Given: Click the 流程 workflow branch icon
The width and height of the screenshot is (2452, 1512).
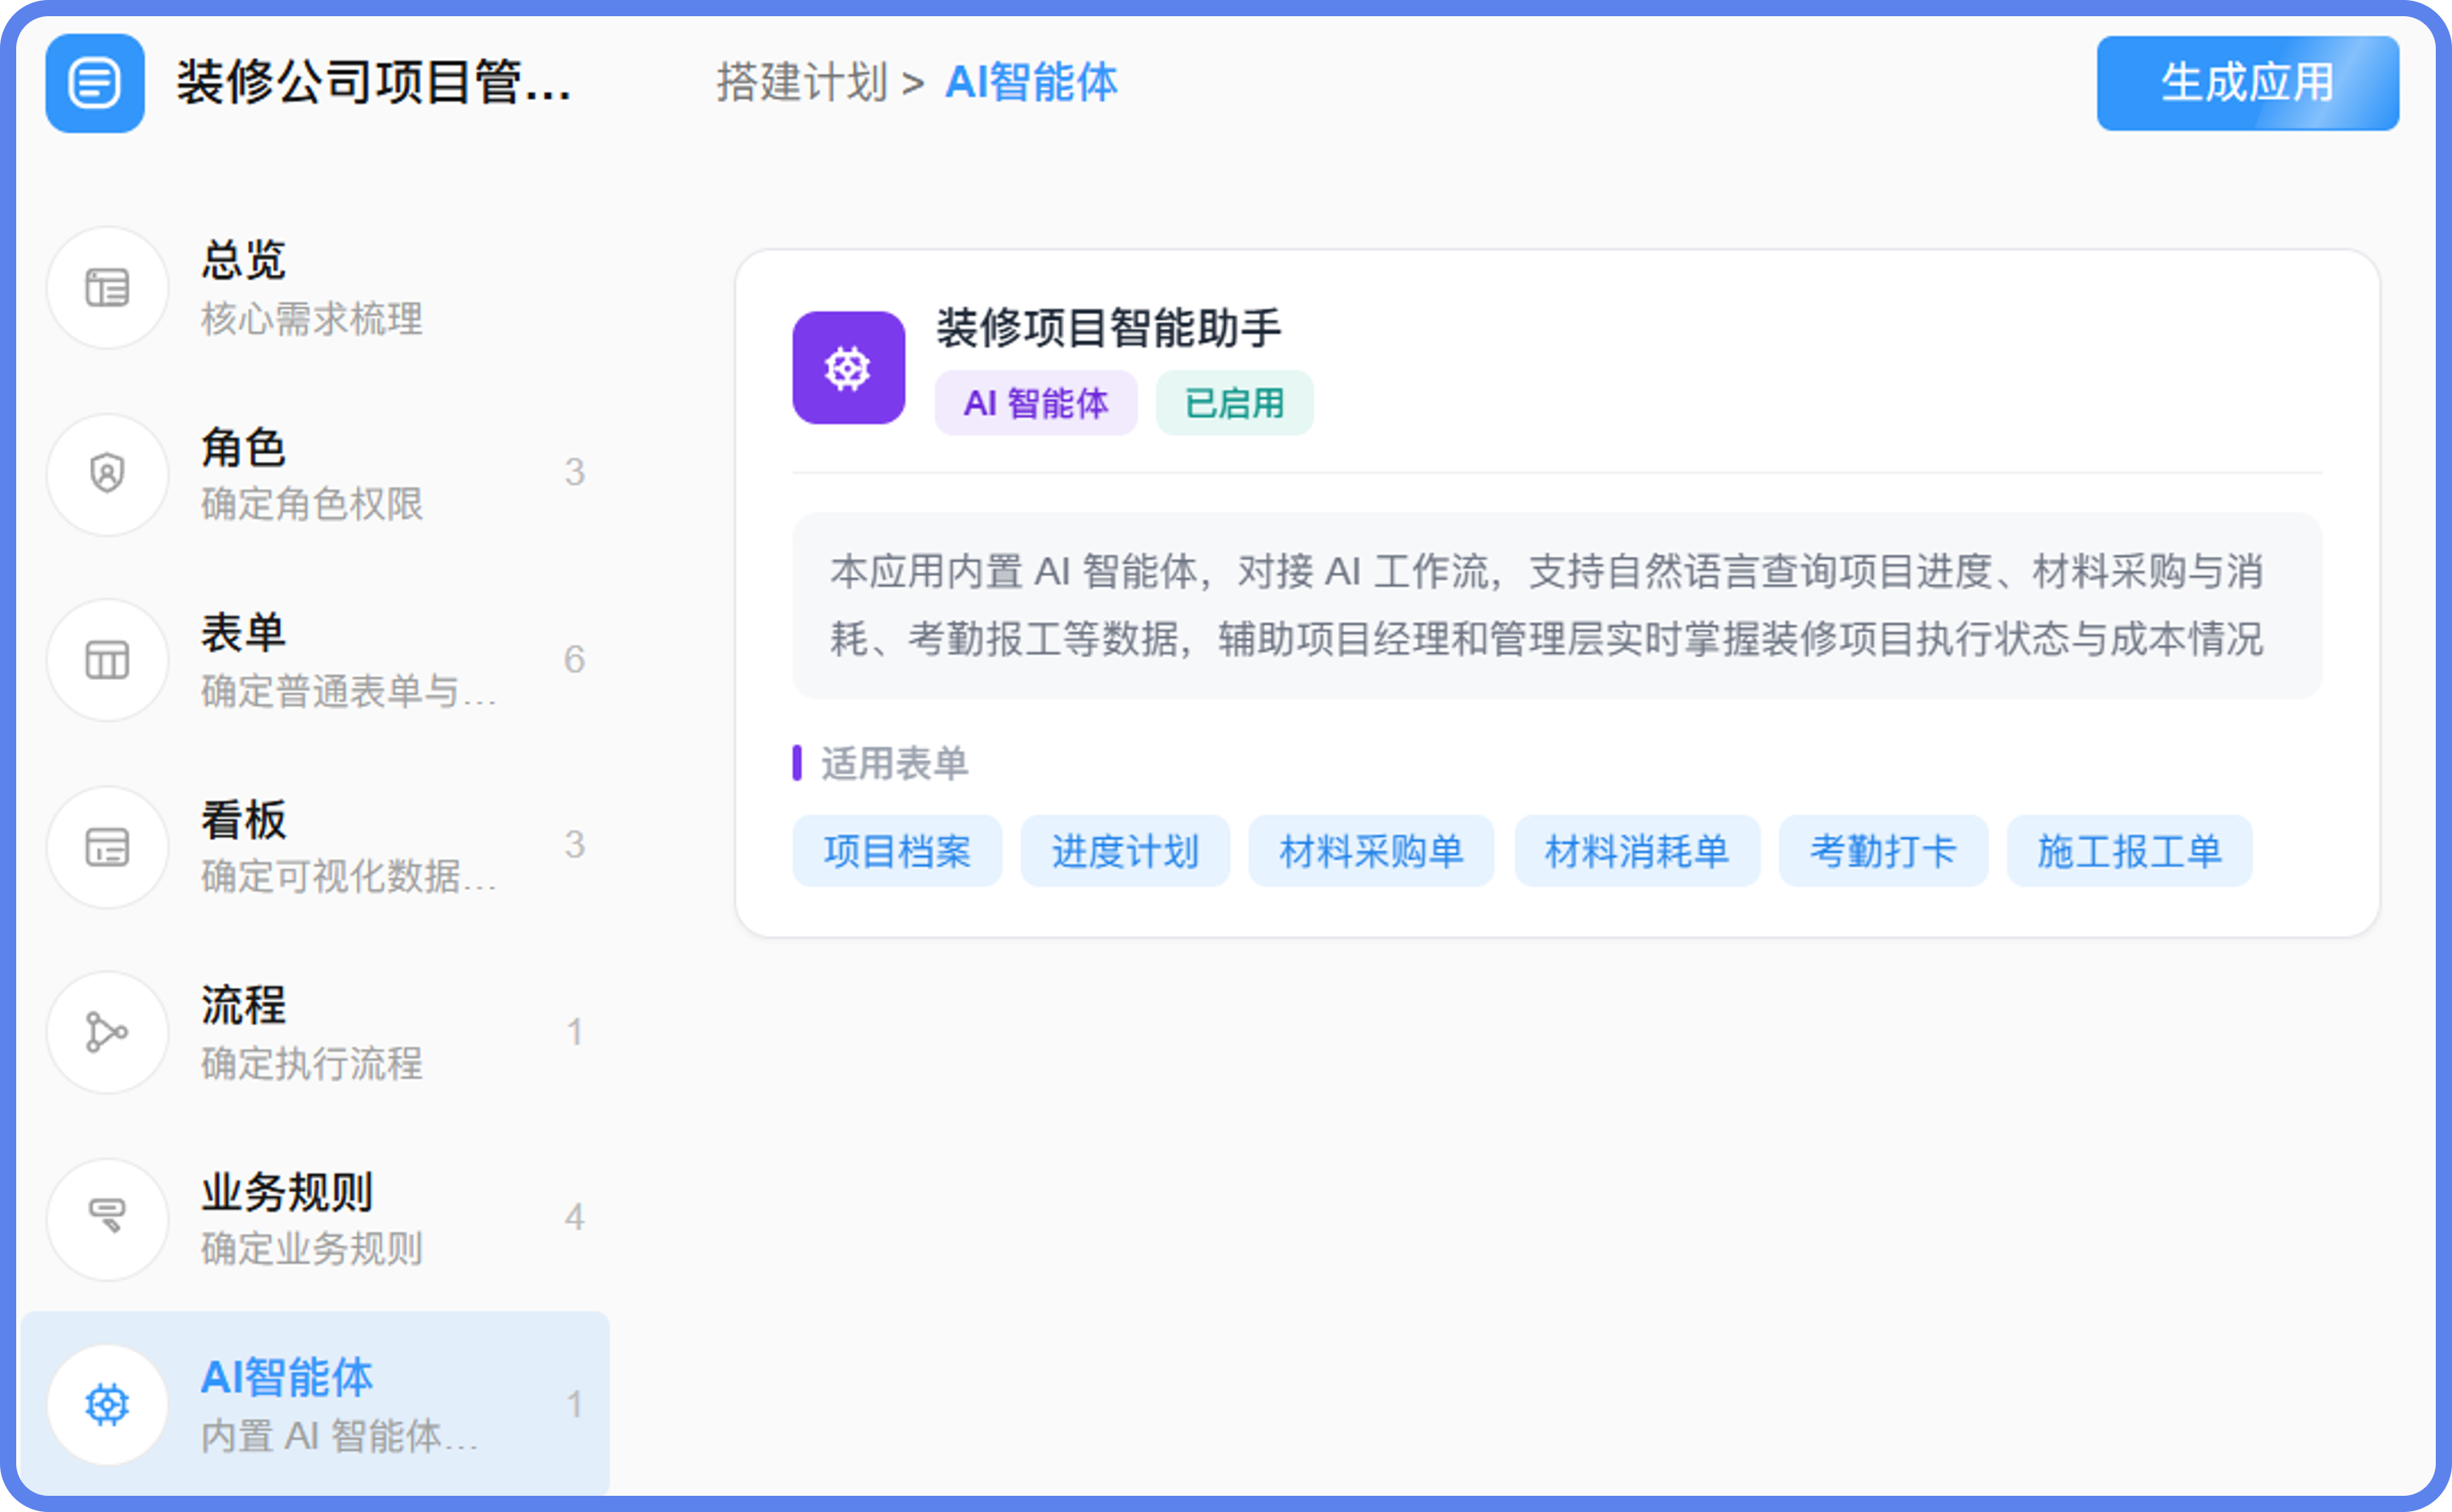Looking at the screenshot, I should [x=107, y=1032].
